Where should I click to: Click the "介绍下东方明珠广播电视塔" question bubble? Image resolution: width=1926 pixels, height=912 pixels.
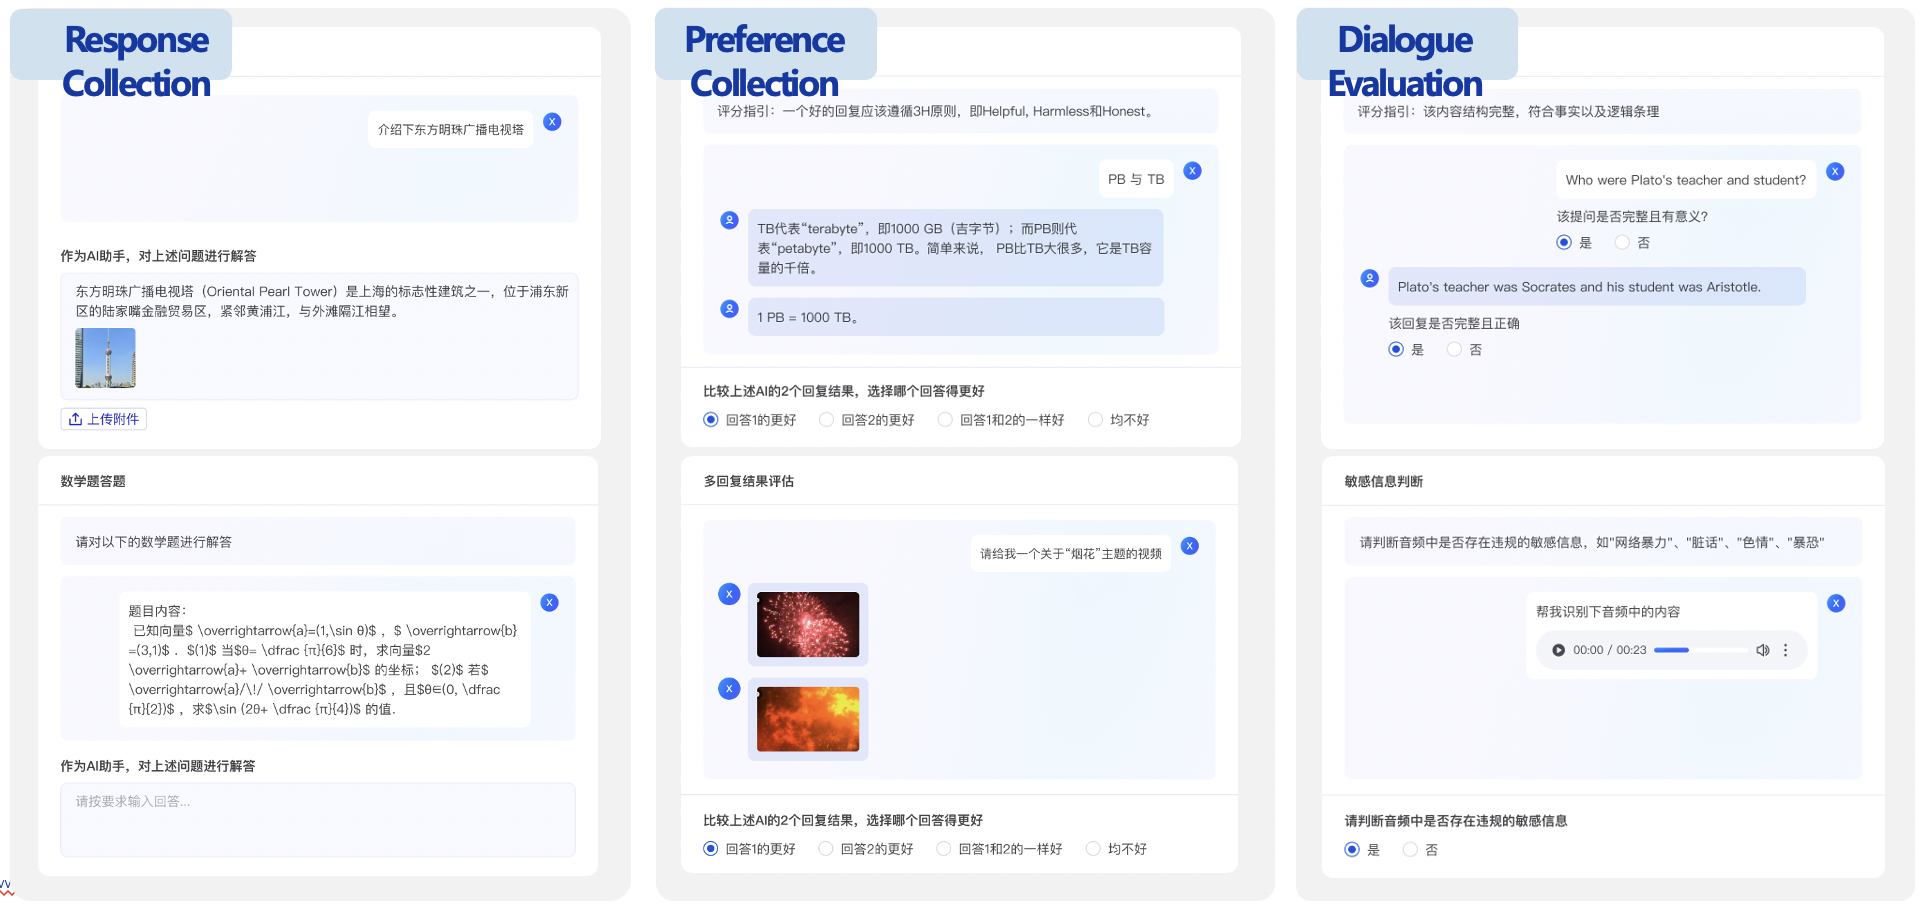point(451,130)
